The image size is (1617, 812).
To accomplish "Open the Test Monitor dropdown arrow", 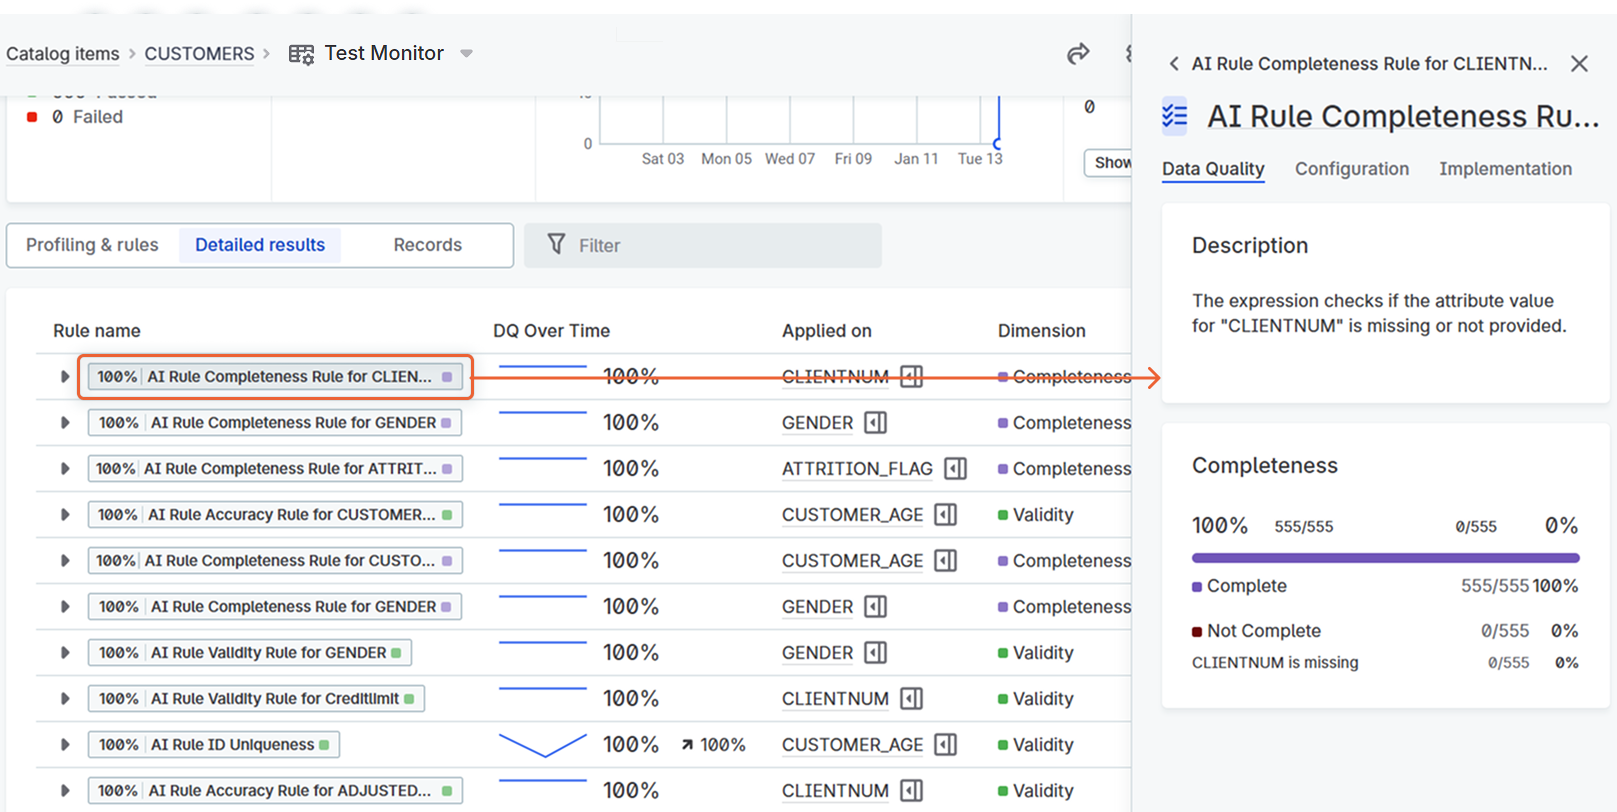I will 466,54.
